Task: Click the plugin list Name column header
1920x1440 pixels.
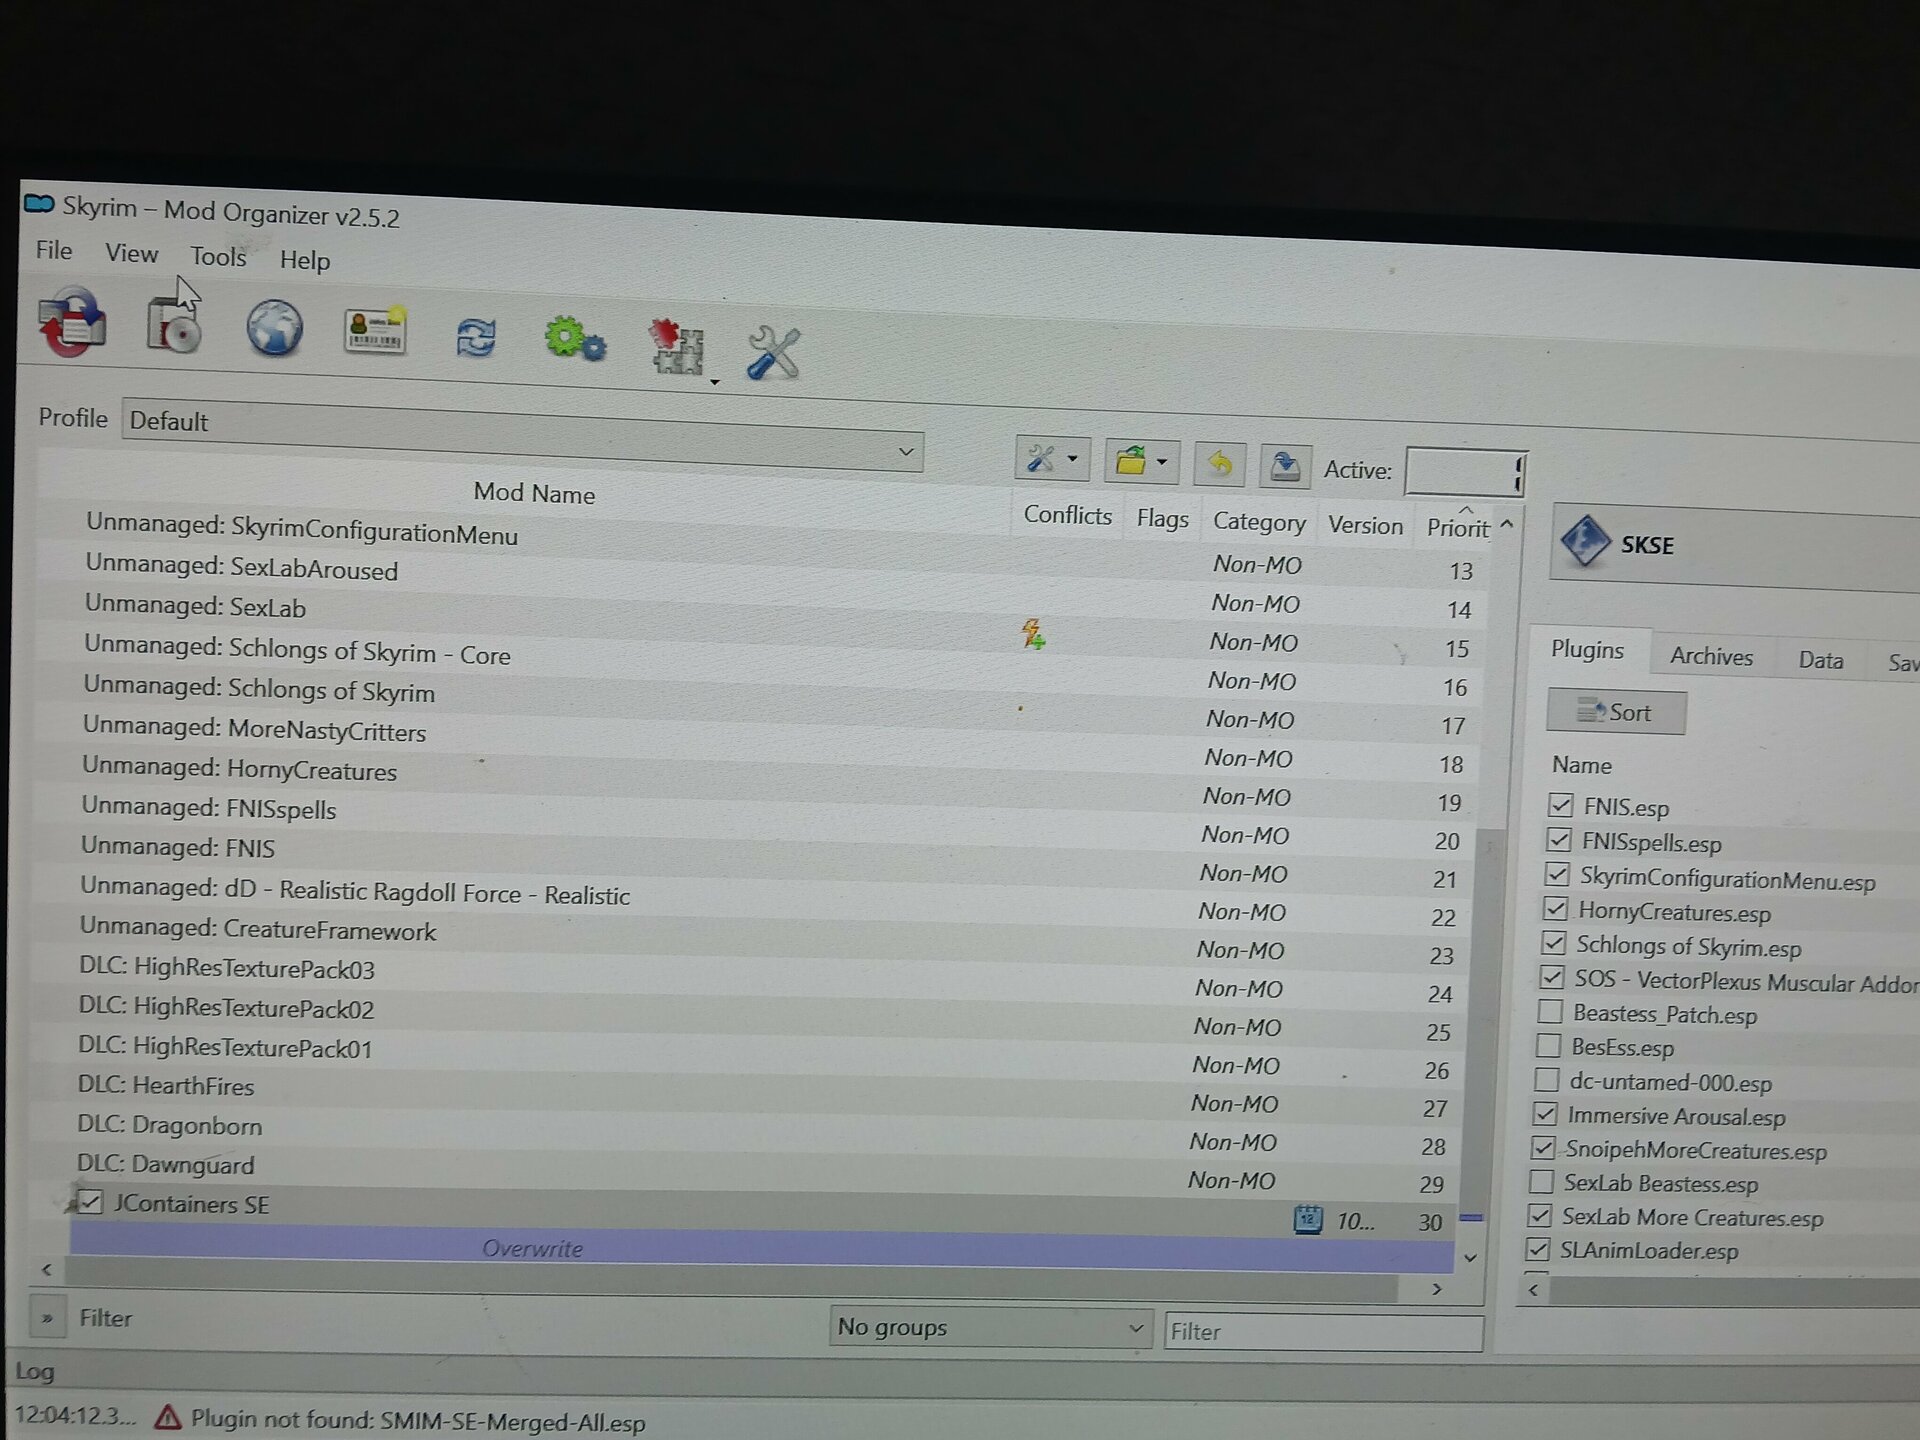Action: [x=1582, y=765]
